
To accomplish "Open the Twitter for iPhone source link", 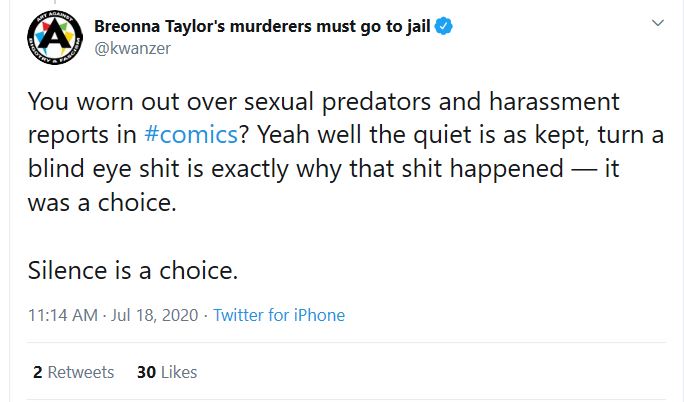I will [279, 315].
